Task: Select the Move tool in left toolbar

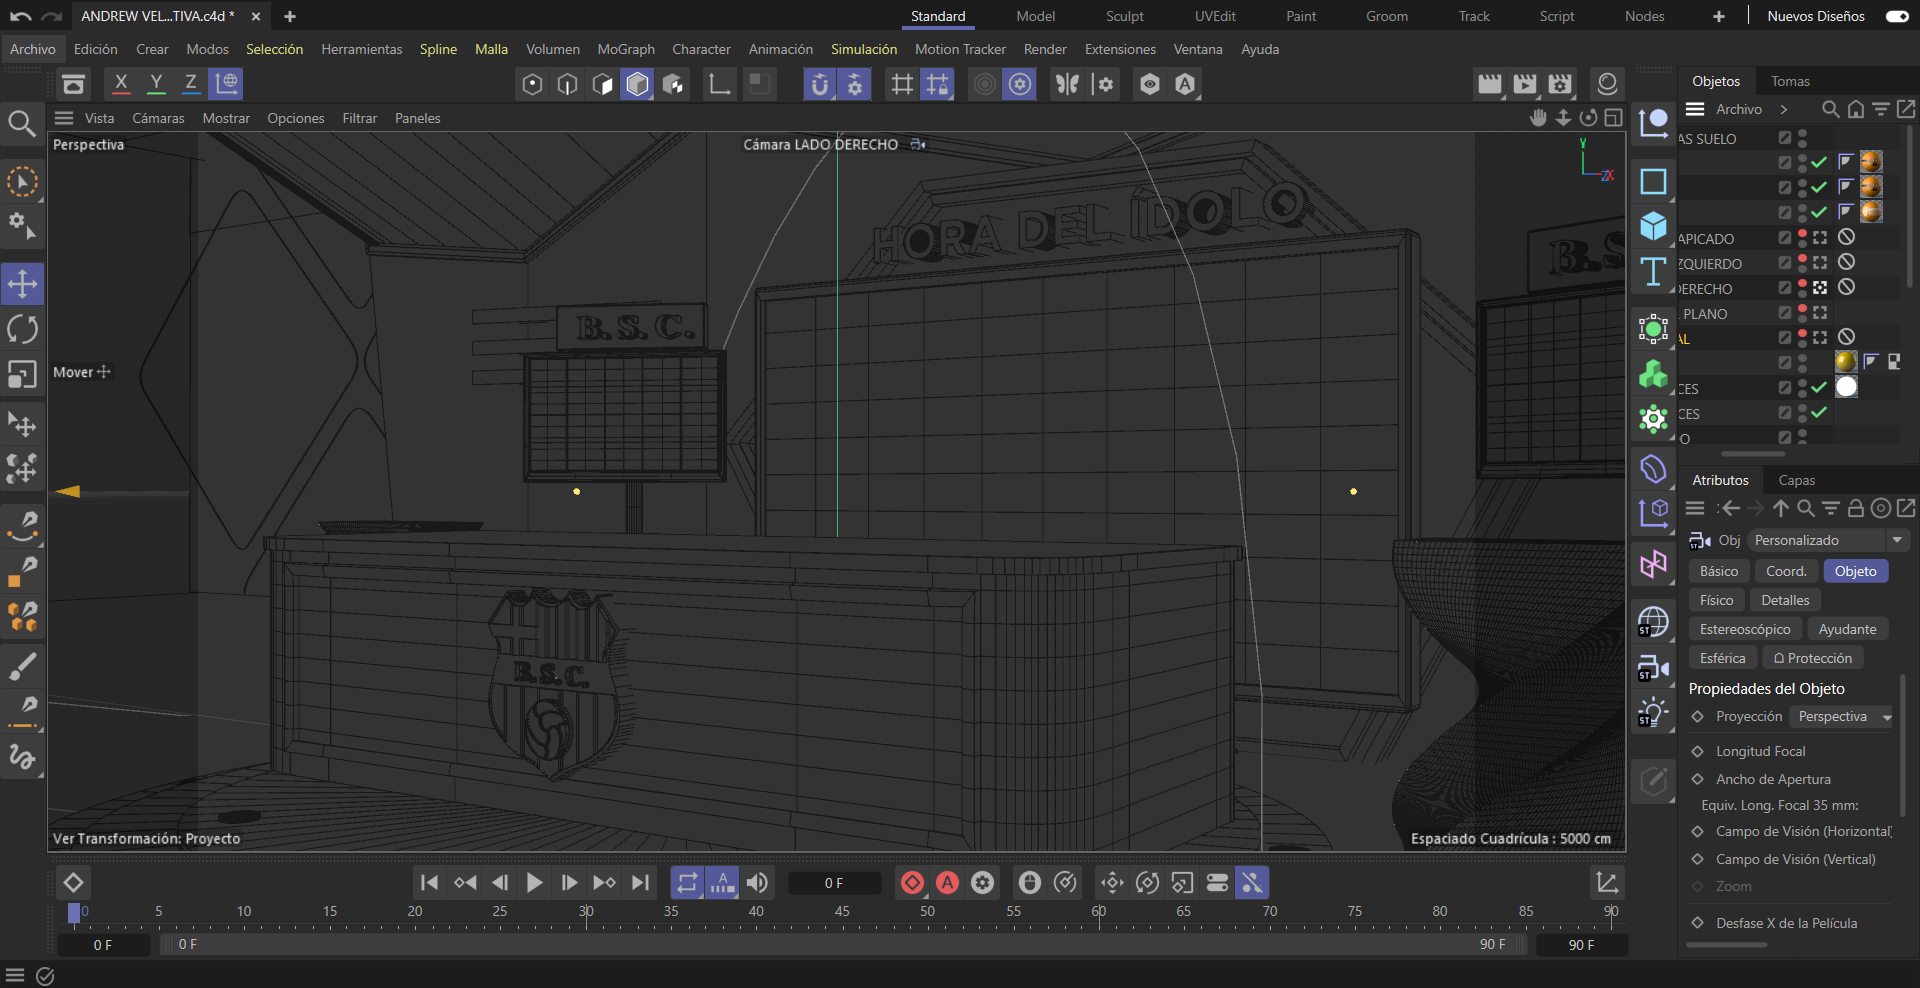Action: click(x=22, y=284)
